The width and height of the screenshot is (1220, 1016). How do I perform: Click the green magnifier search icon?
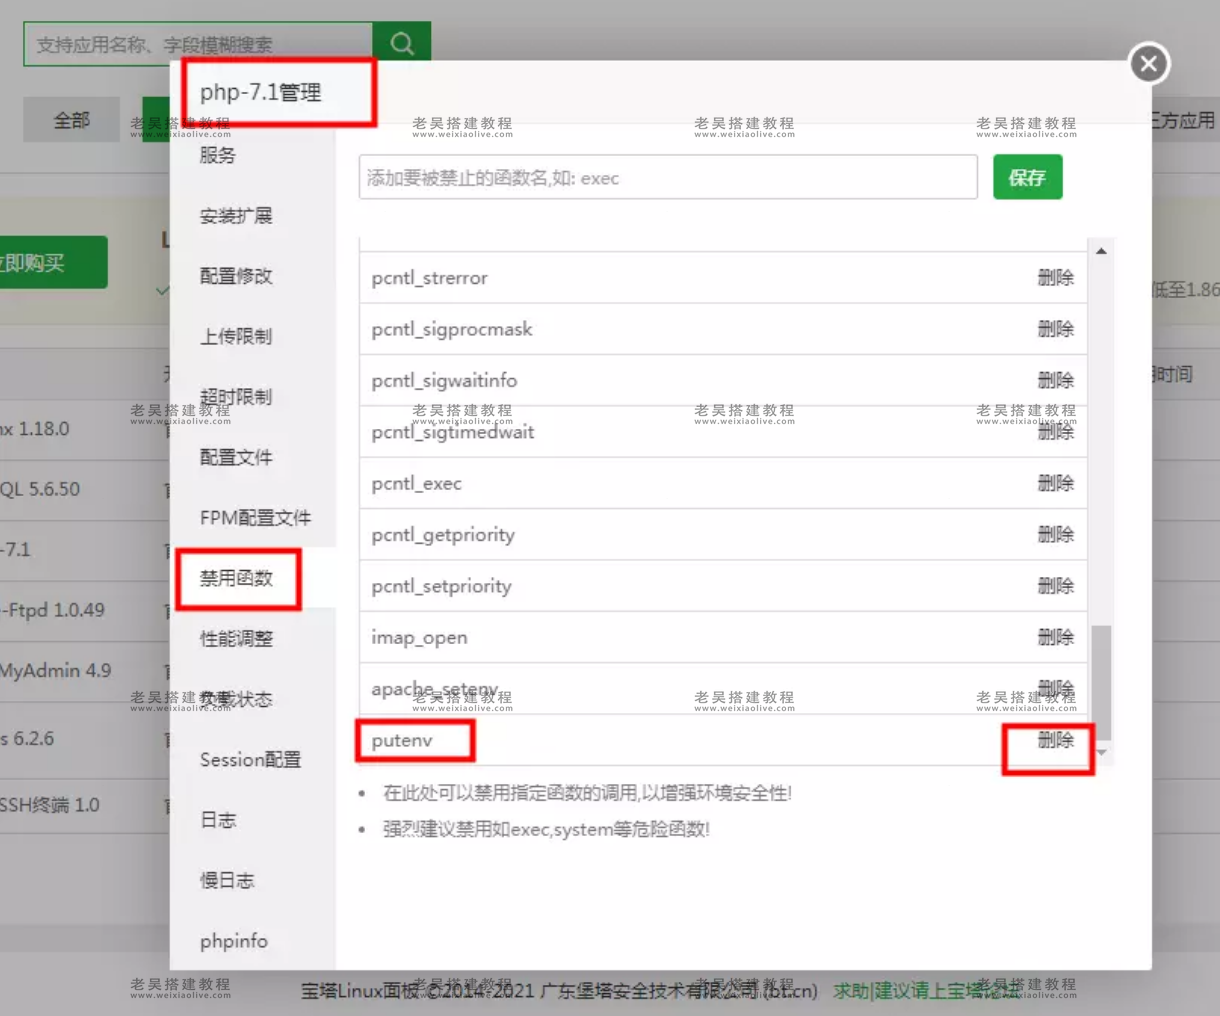(401, 43)
